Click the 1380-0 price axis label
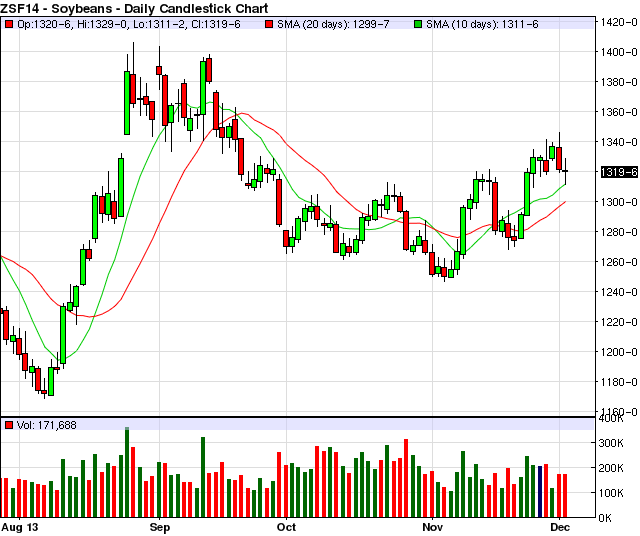The width and height of the screenshot is (640, 536). pos(619,82)
